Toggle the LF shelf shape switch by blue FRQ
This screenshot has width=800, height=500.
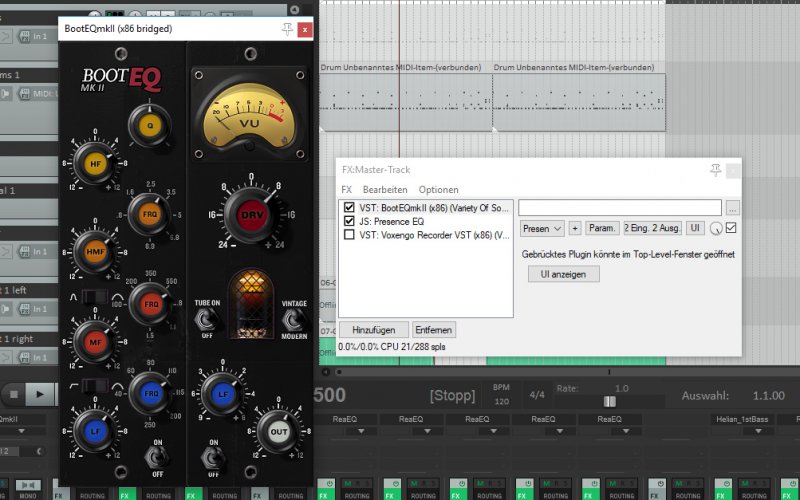[x=95, y=385]
